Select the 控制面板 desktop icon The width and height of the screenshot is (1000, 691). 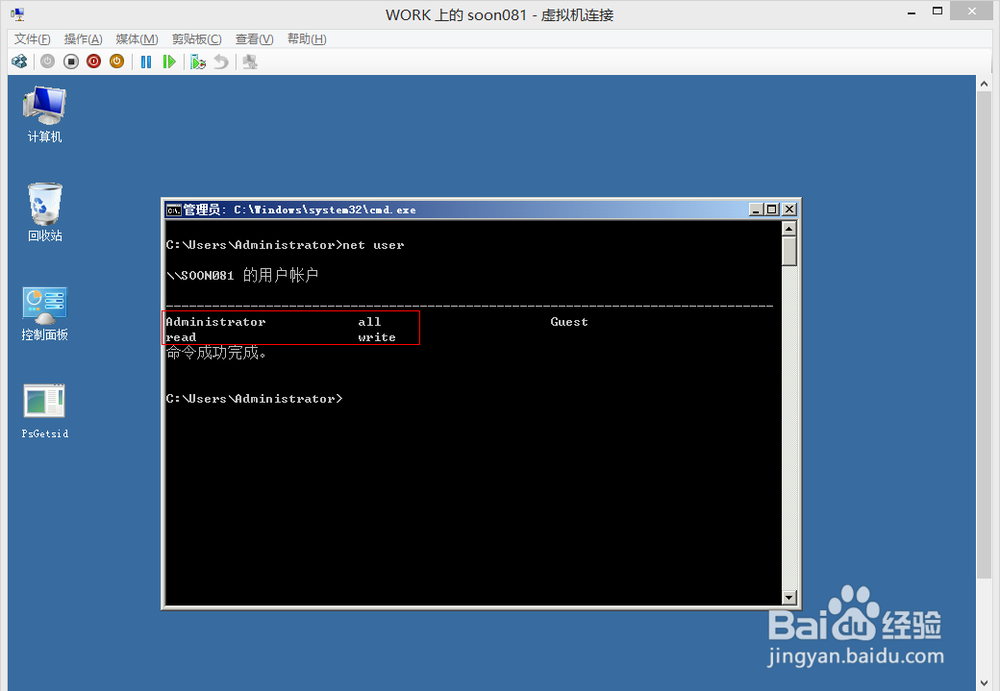45,313
